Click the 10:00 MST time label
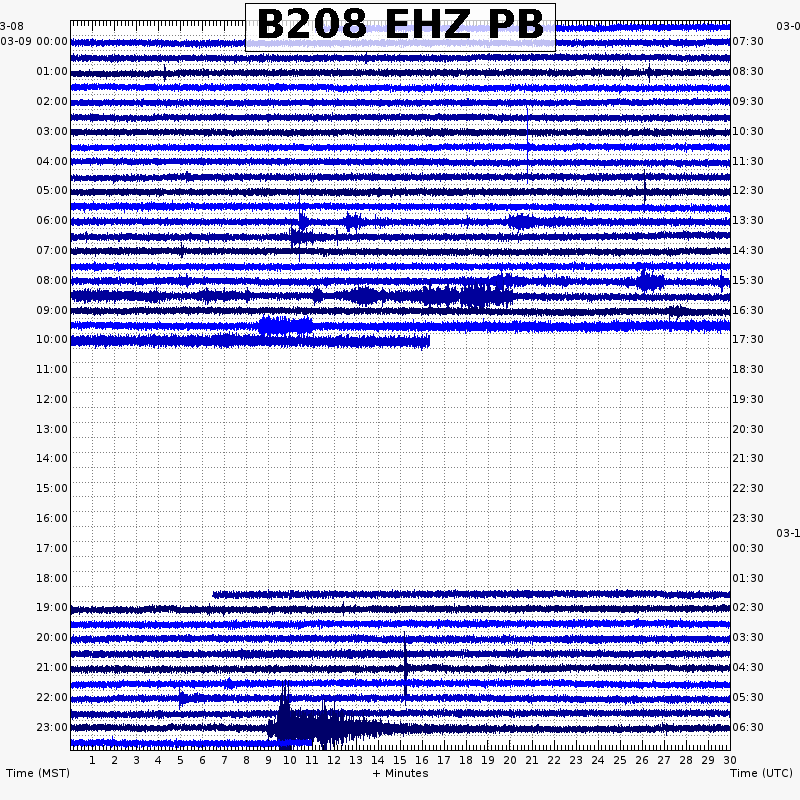This screenshot has width=800, height=800. (x=52, y=340)
